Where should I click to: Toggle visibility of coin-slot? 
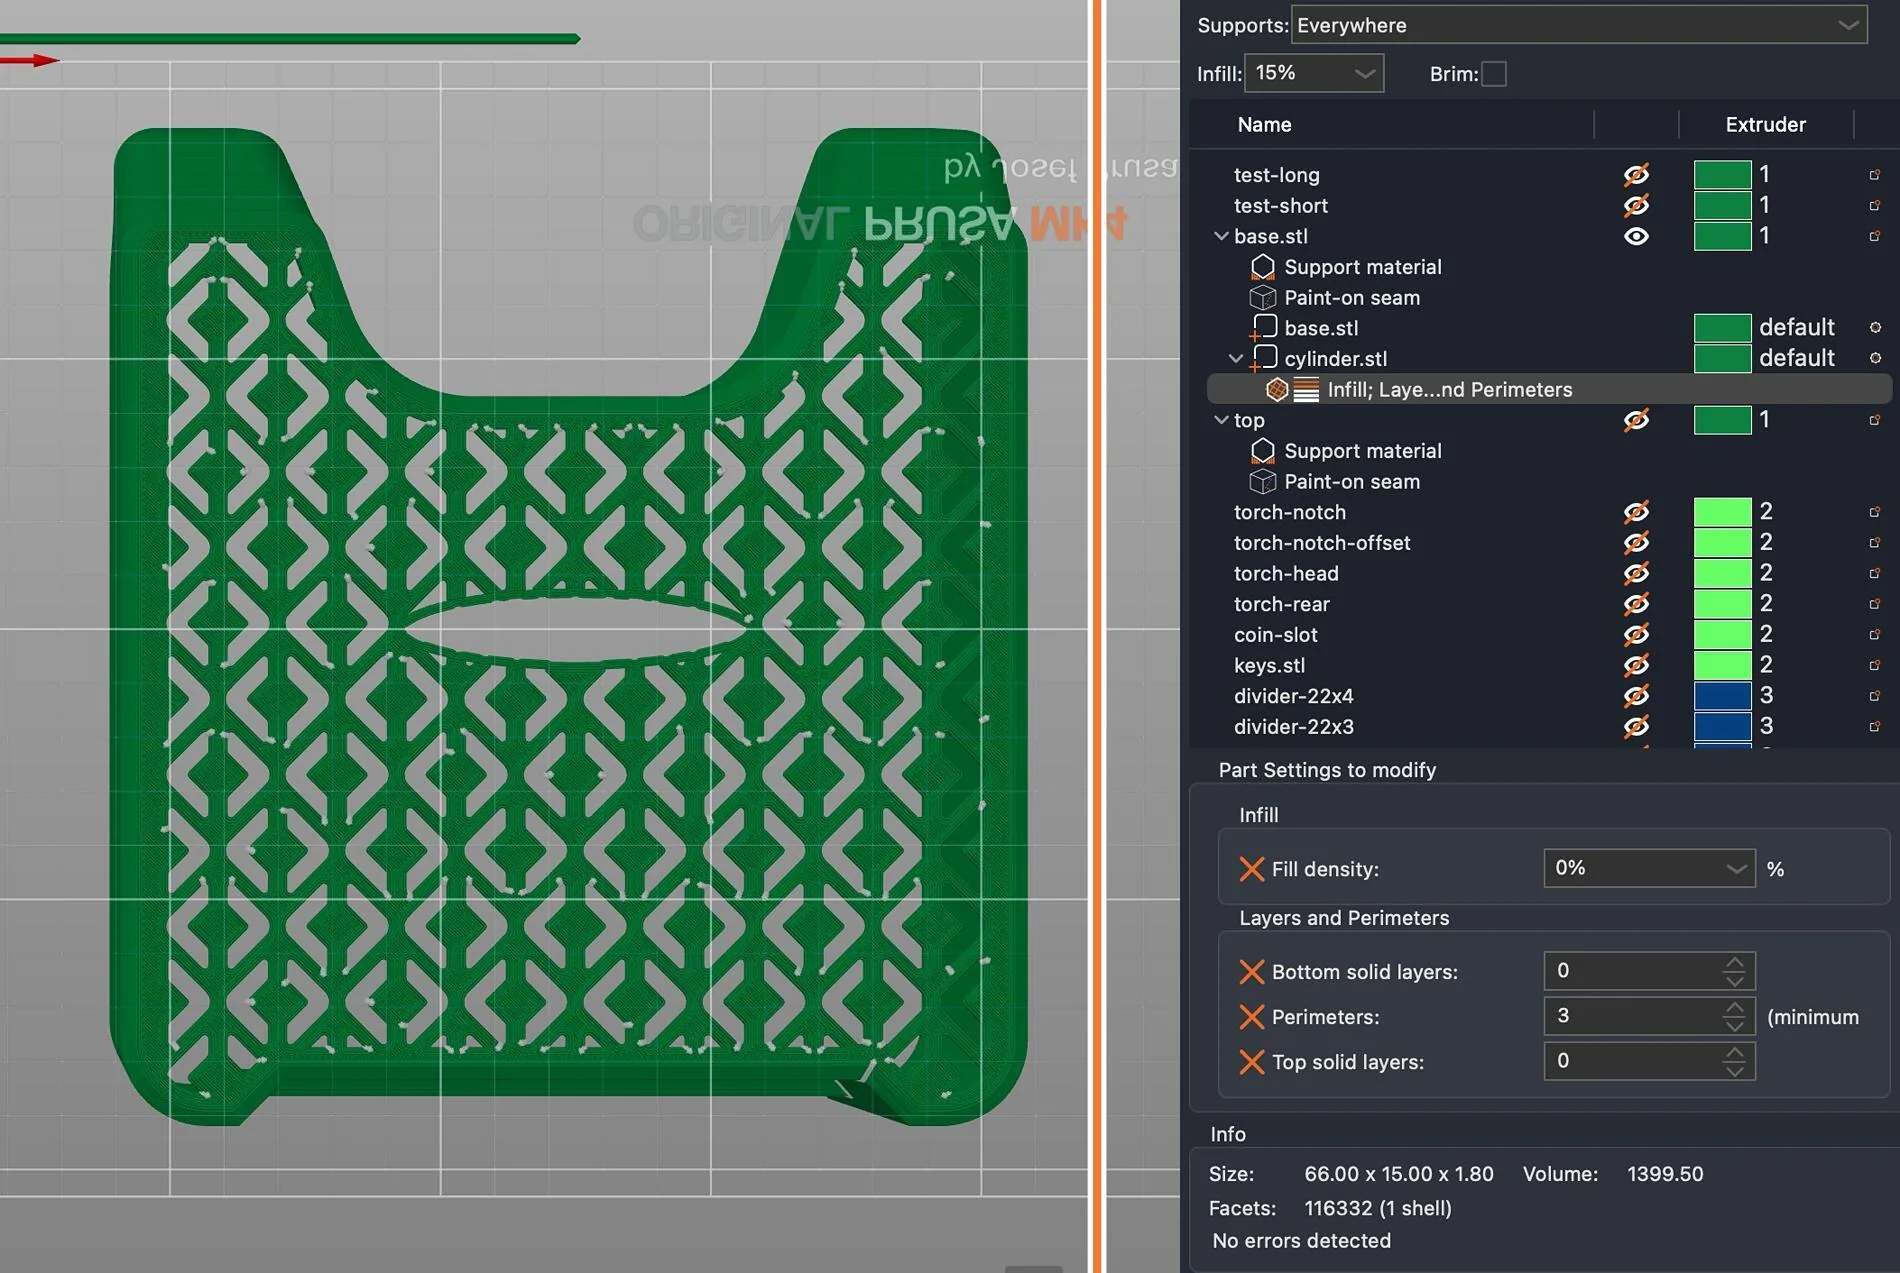point(1636,635)
